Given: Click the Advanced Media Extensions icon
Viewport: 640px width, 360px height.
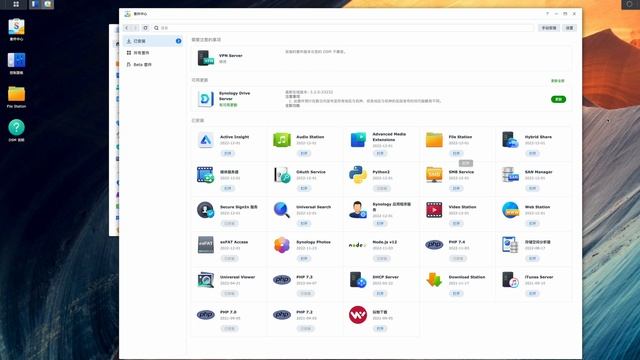Looking at the screenshot, I should pyautogui.click(x=358, y=140).
